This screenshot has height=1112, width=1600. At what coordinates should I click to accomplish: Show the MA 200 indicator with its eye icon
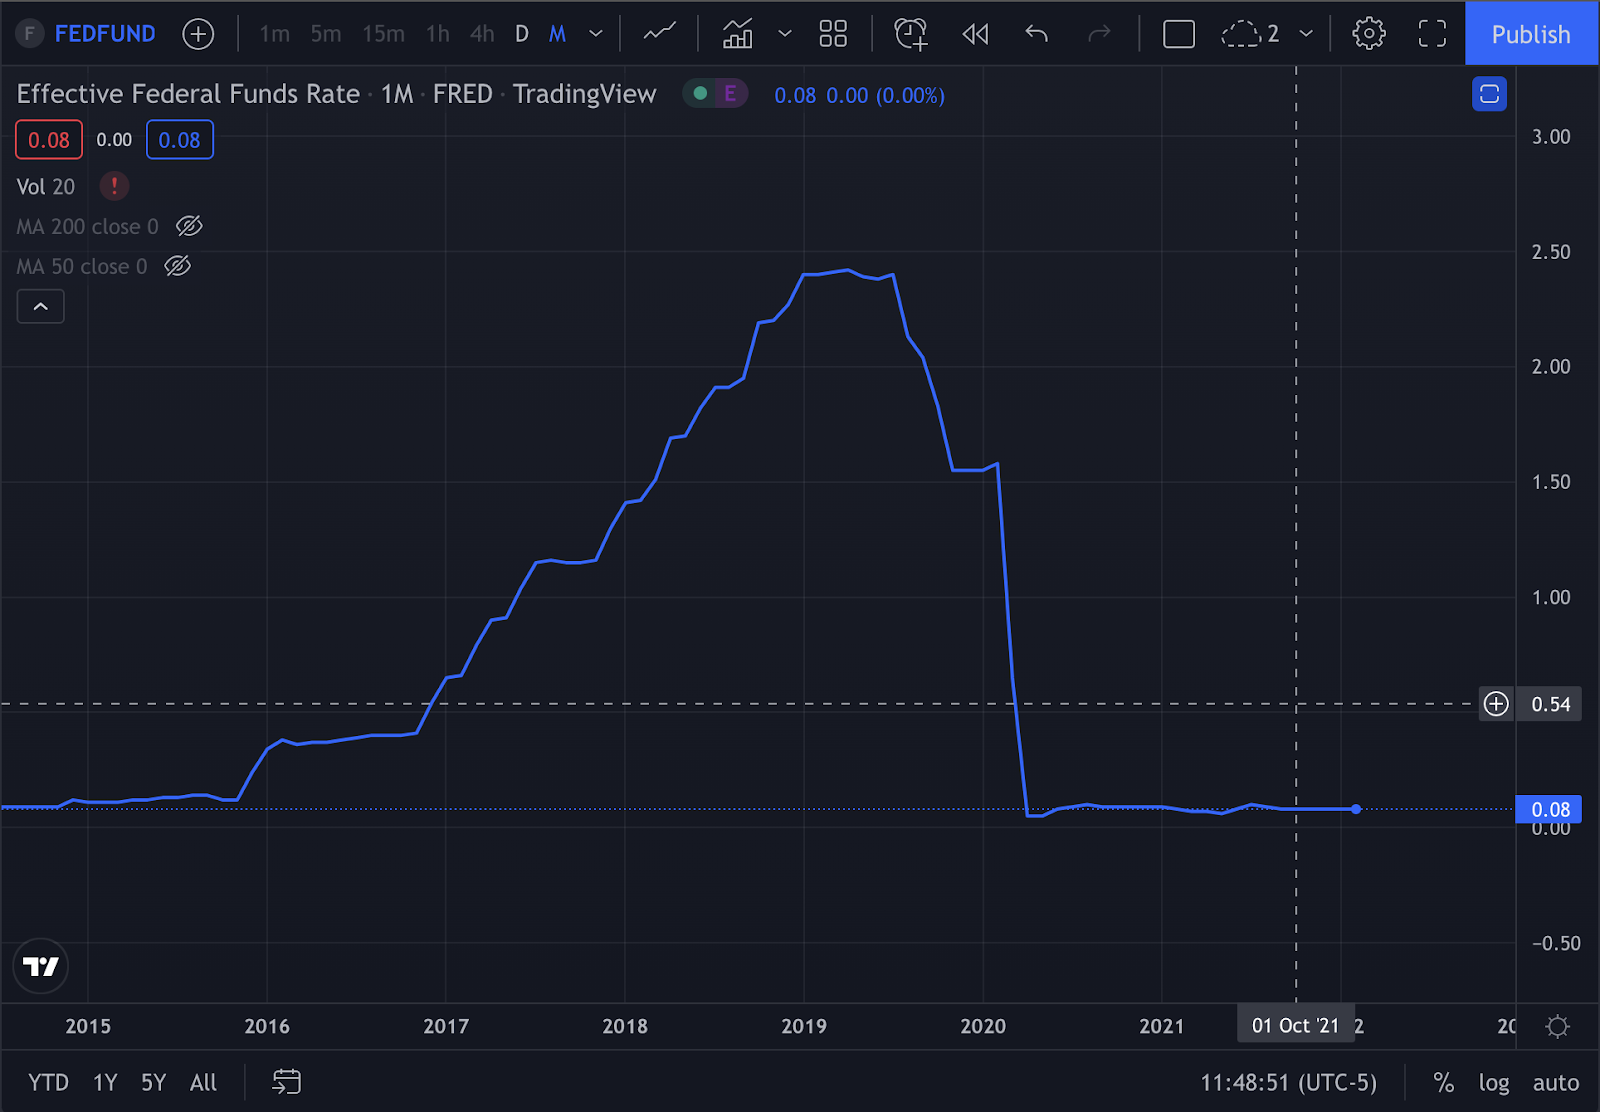click(189, 226)
